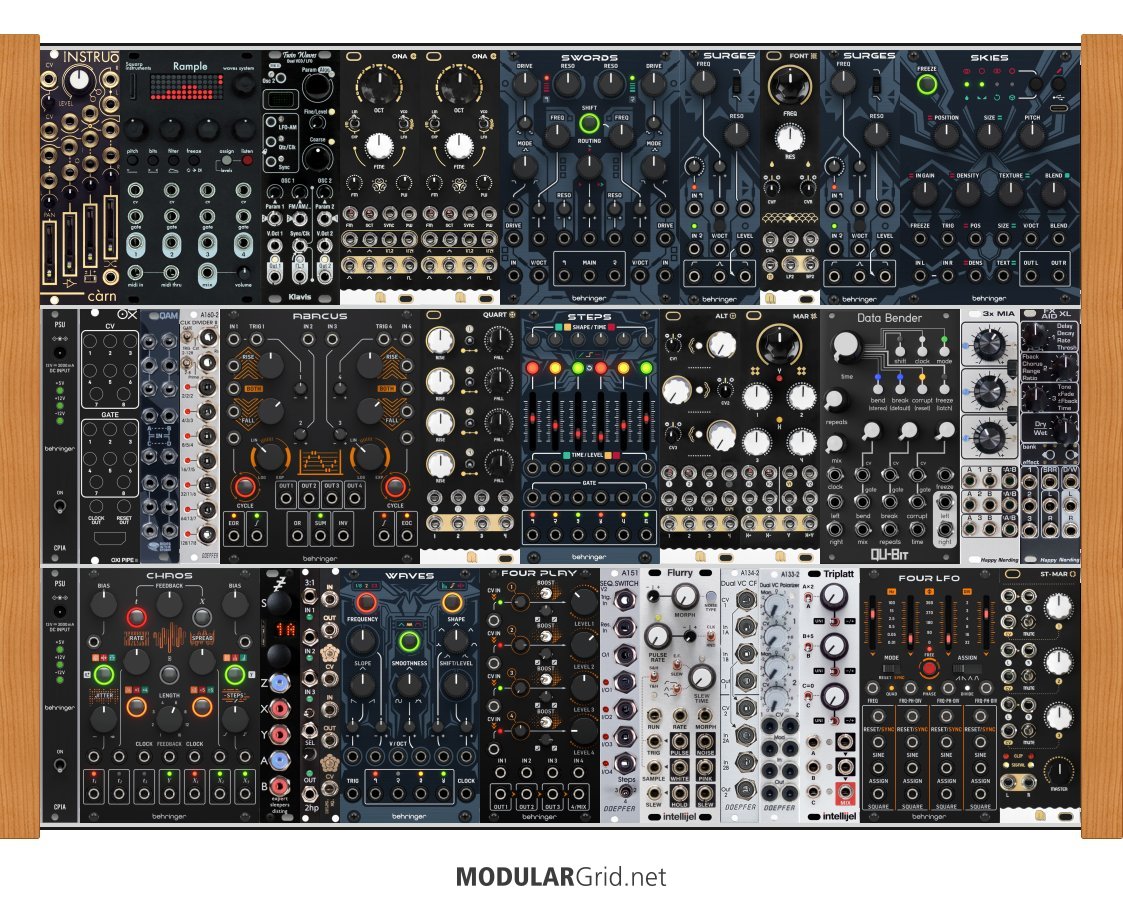
Task: Click the Skies POSITION knob
Action: point(945,135)
